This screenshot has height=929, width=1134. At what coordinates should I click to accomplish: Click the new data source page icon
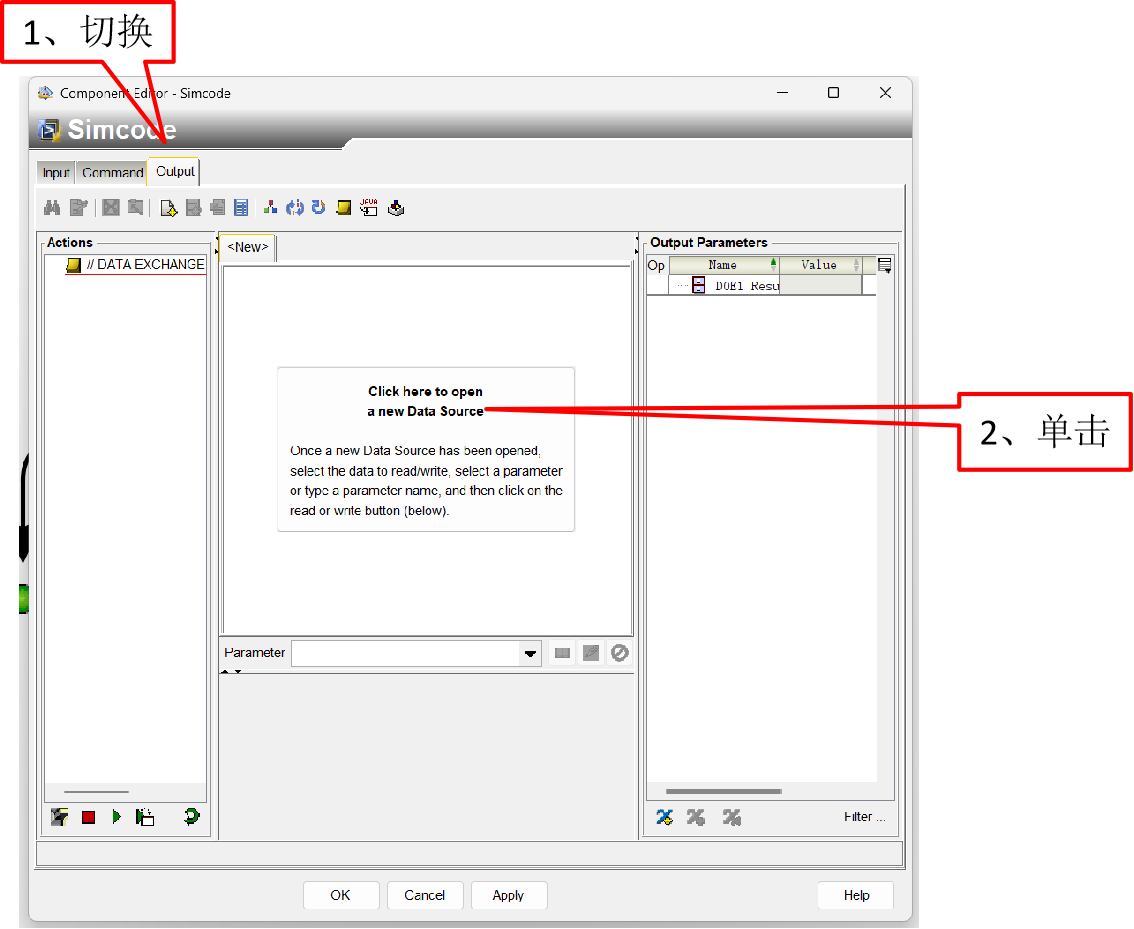click(169, 208)
